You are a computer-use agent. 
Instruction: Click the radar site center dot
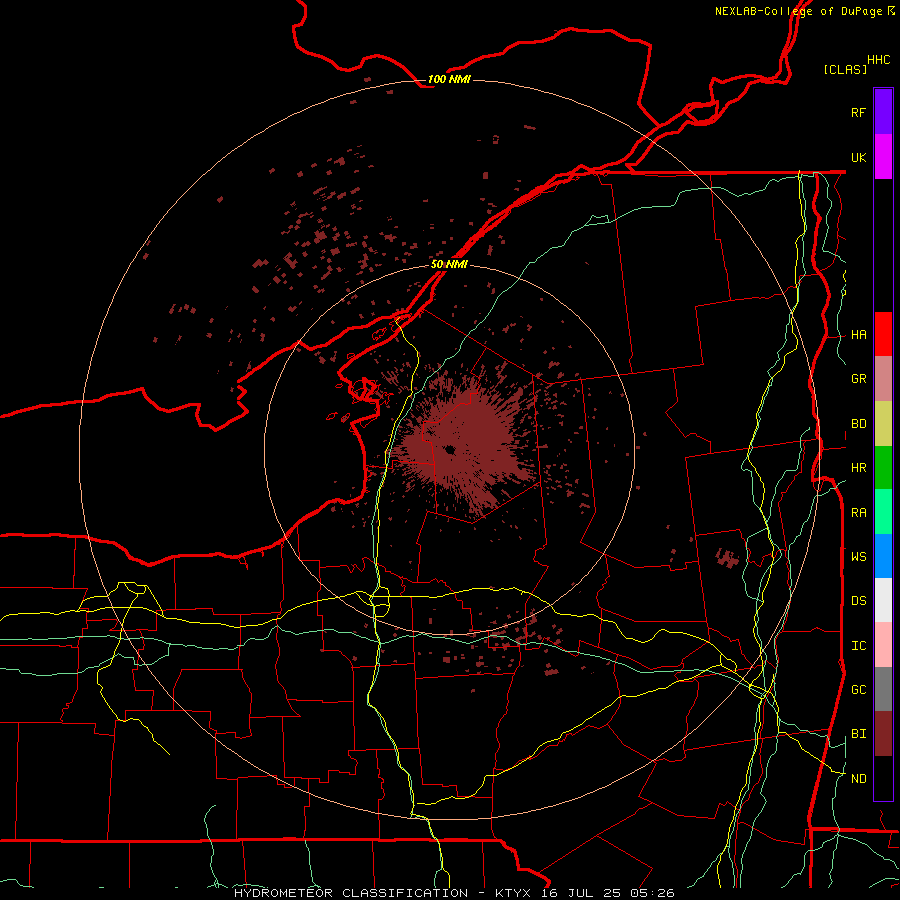pos(449,450)
